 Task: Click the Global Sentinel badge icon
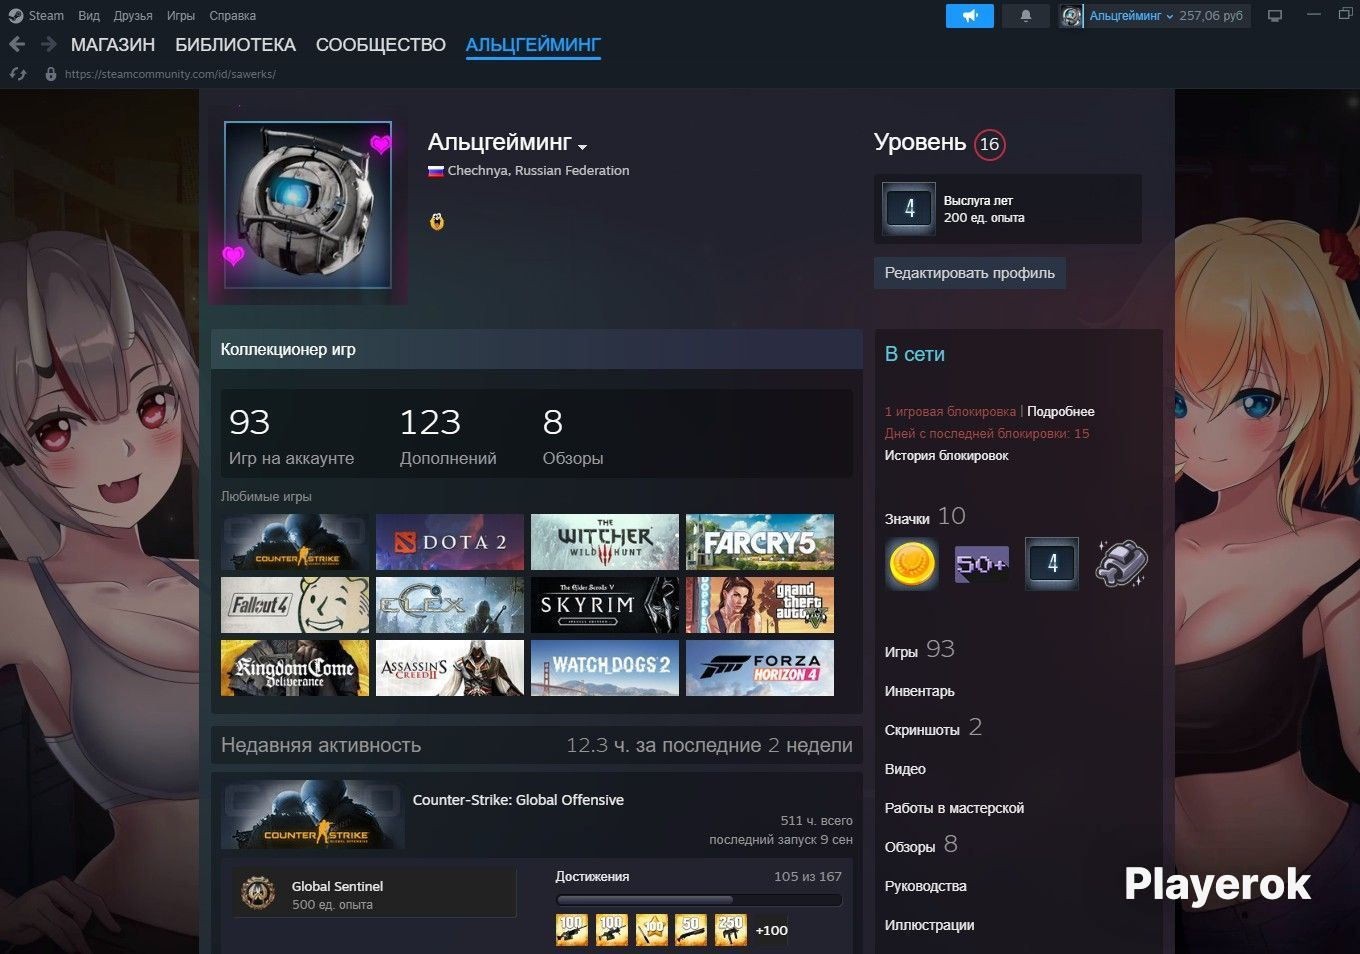coord(258,893)
